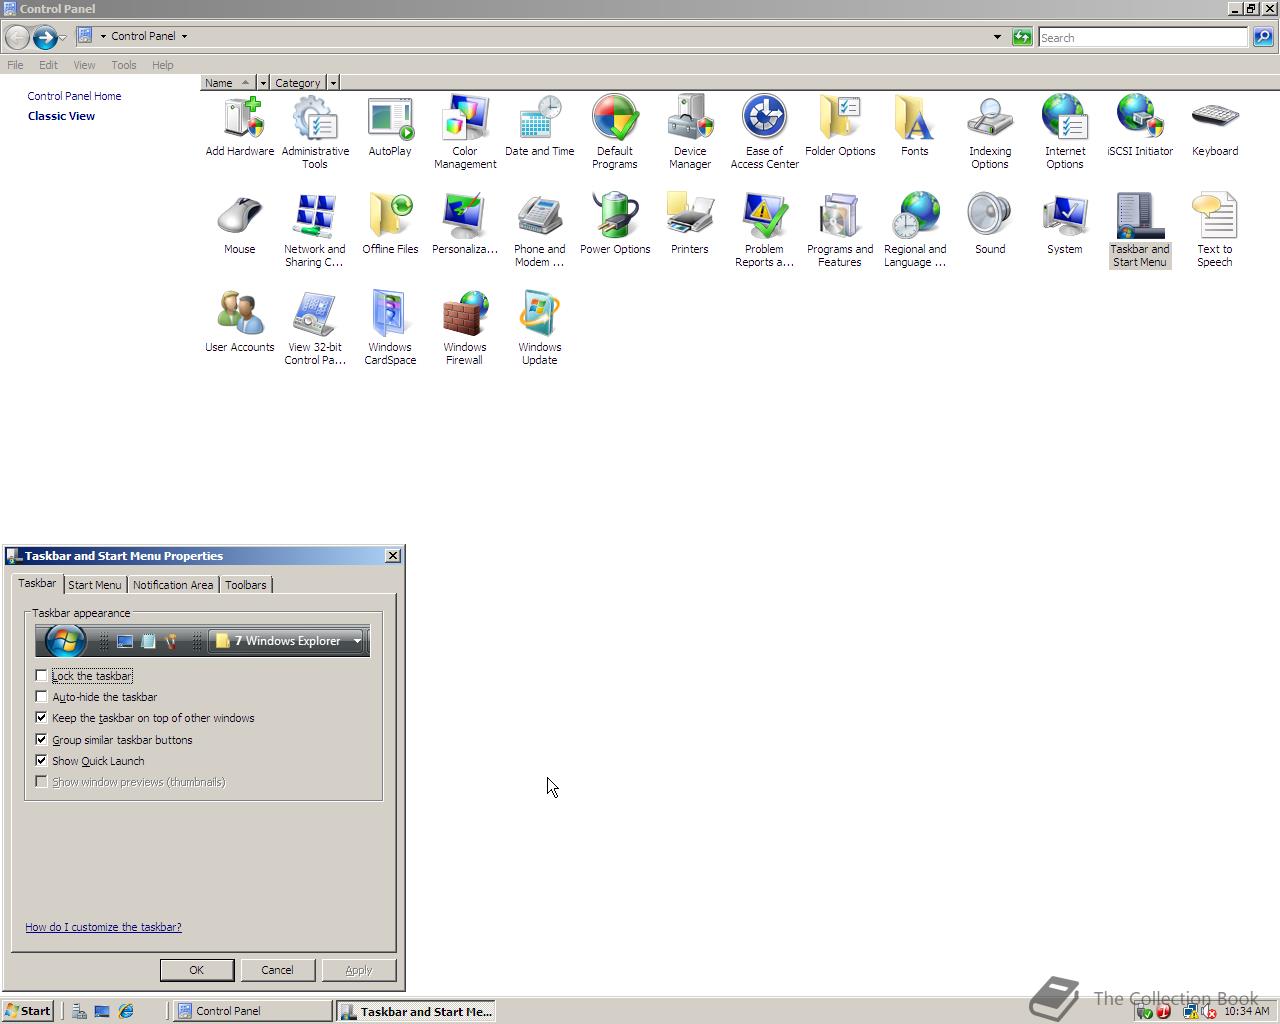Image resolution: width=1280 pixels, height=1024 pixels.
Task: Open Color Management
Action: (465, 133)
